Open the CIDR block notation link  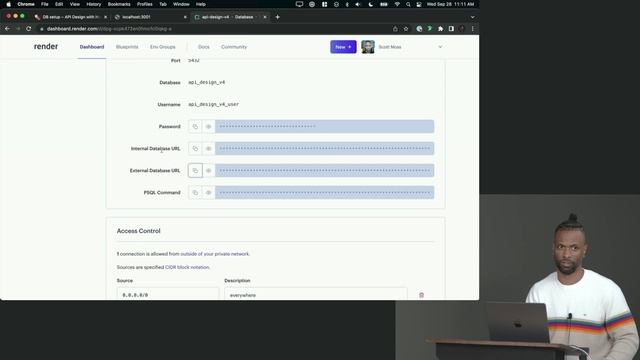coord(187,267)
